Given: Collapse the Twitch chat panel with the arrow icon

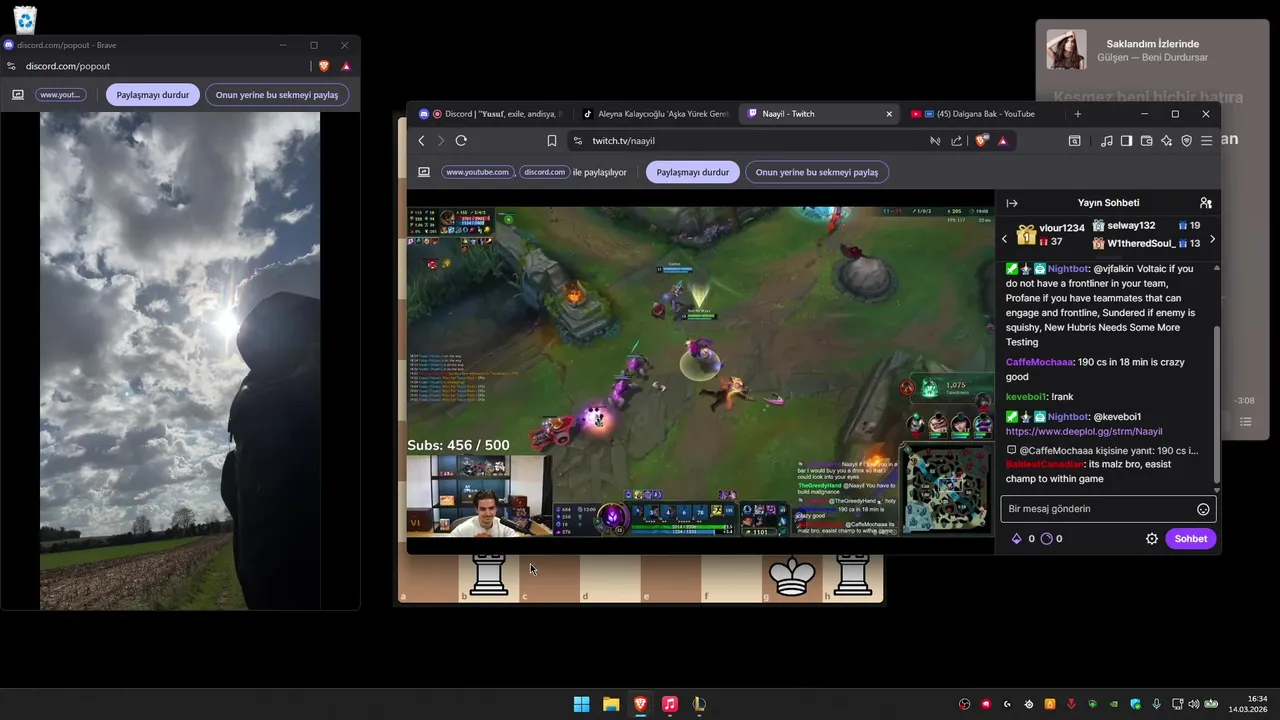Looking at the screenshot, I should coord(1012,203).
